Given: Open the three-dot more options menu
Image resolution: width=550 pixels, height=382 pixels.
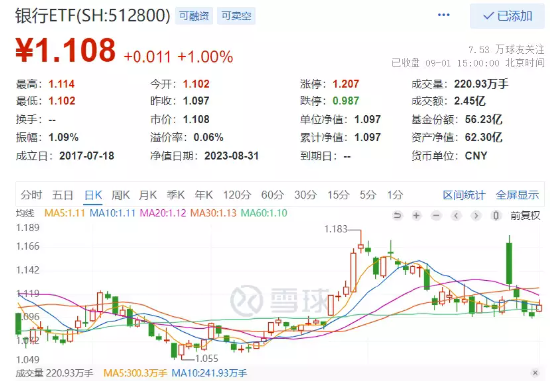Looking at the screenshot, I should (444, 15).
